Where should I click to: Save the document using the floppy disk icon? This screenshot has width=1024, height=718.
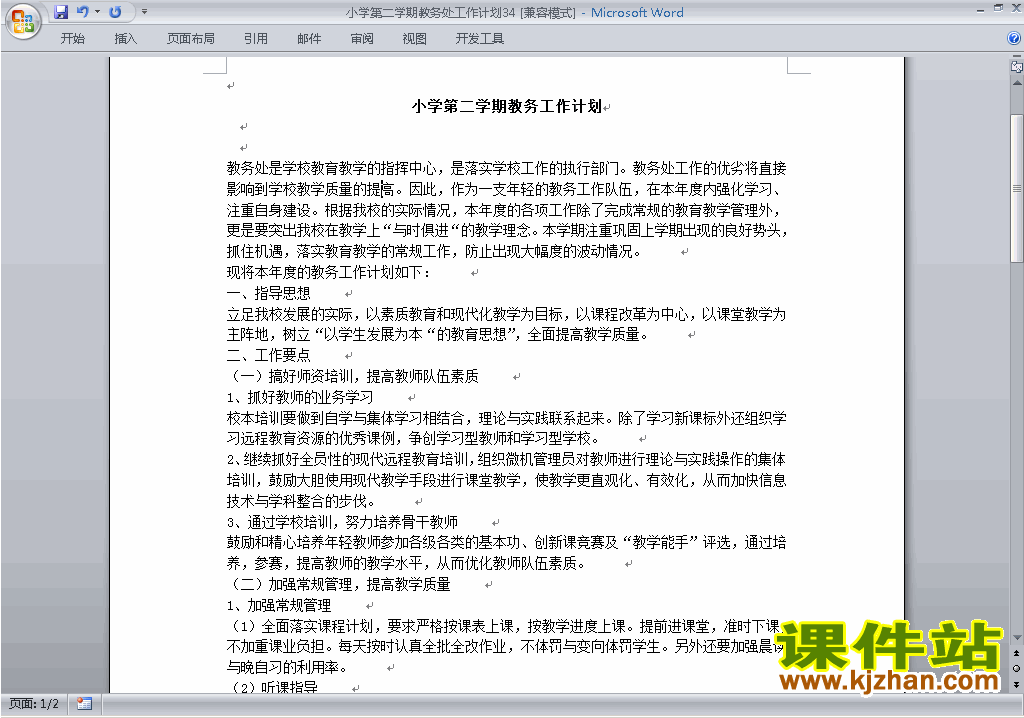tap(61, 12)
